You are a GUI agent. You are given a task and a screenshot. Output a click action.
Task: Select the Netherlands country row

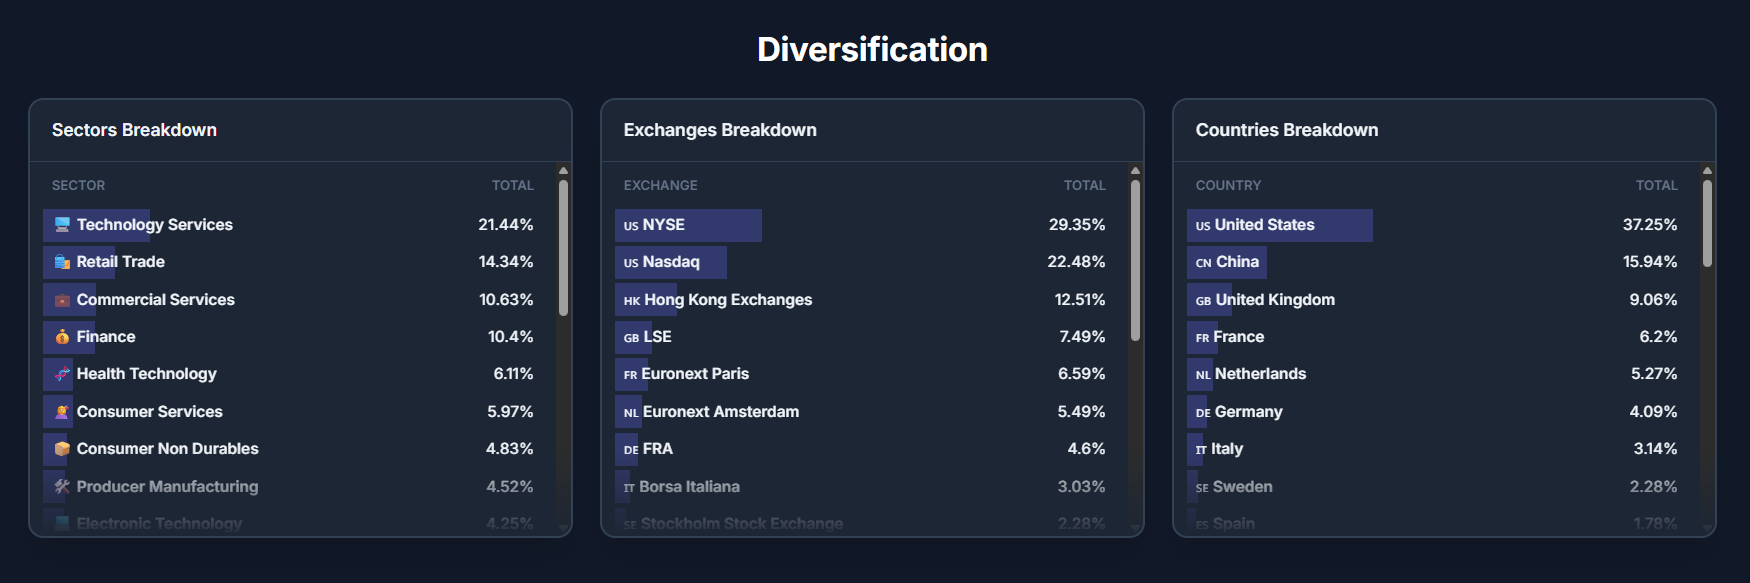(x=1438, y=374)
